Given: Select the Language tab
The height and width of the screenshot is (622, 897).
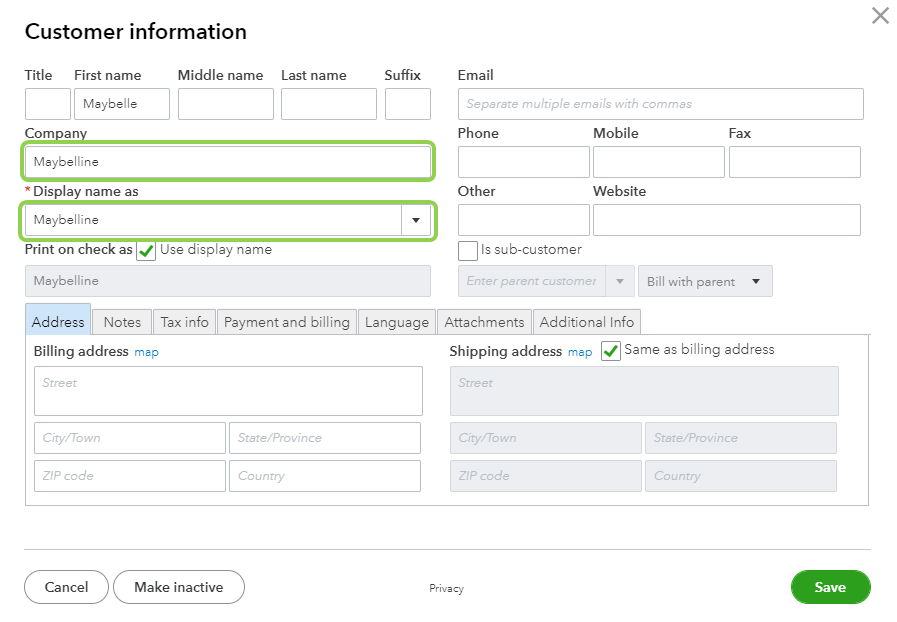Looking at the screenshot, I should click(396, 322).
